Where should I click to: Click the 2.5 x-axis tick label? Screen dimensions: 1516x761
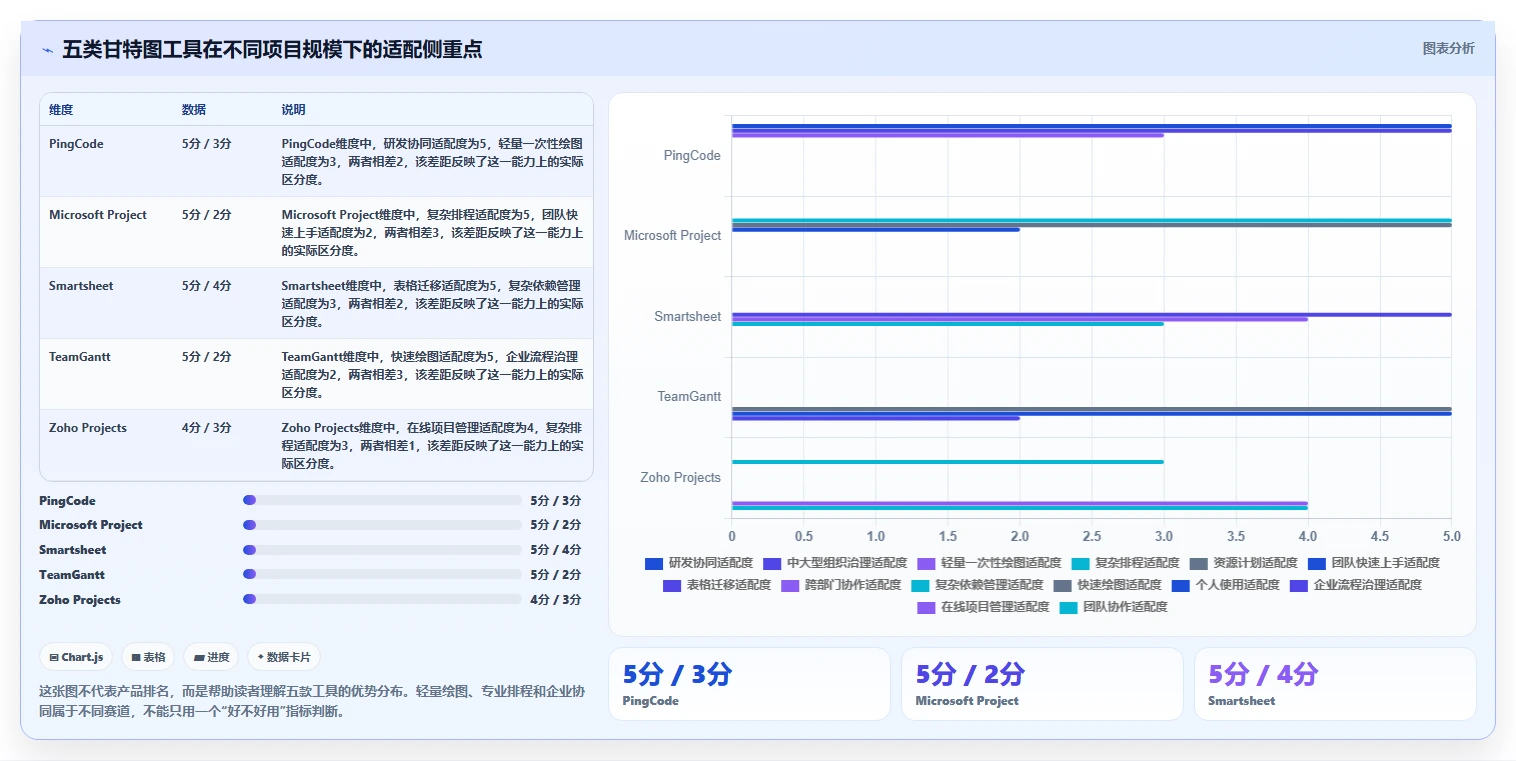(x=1092, y=537)
